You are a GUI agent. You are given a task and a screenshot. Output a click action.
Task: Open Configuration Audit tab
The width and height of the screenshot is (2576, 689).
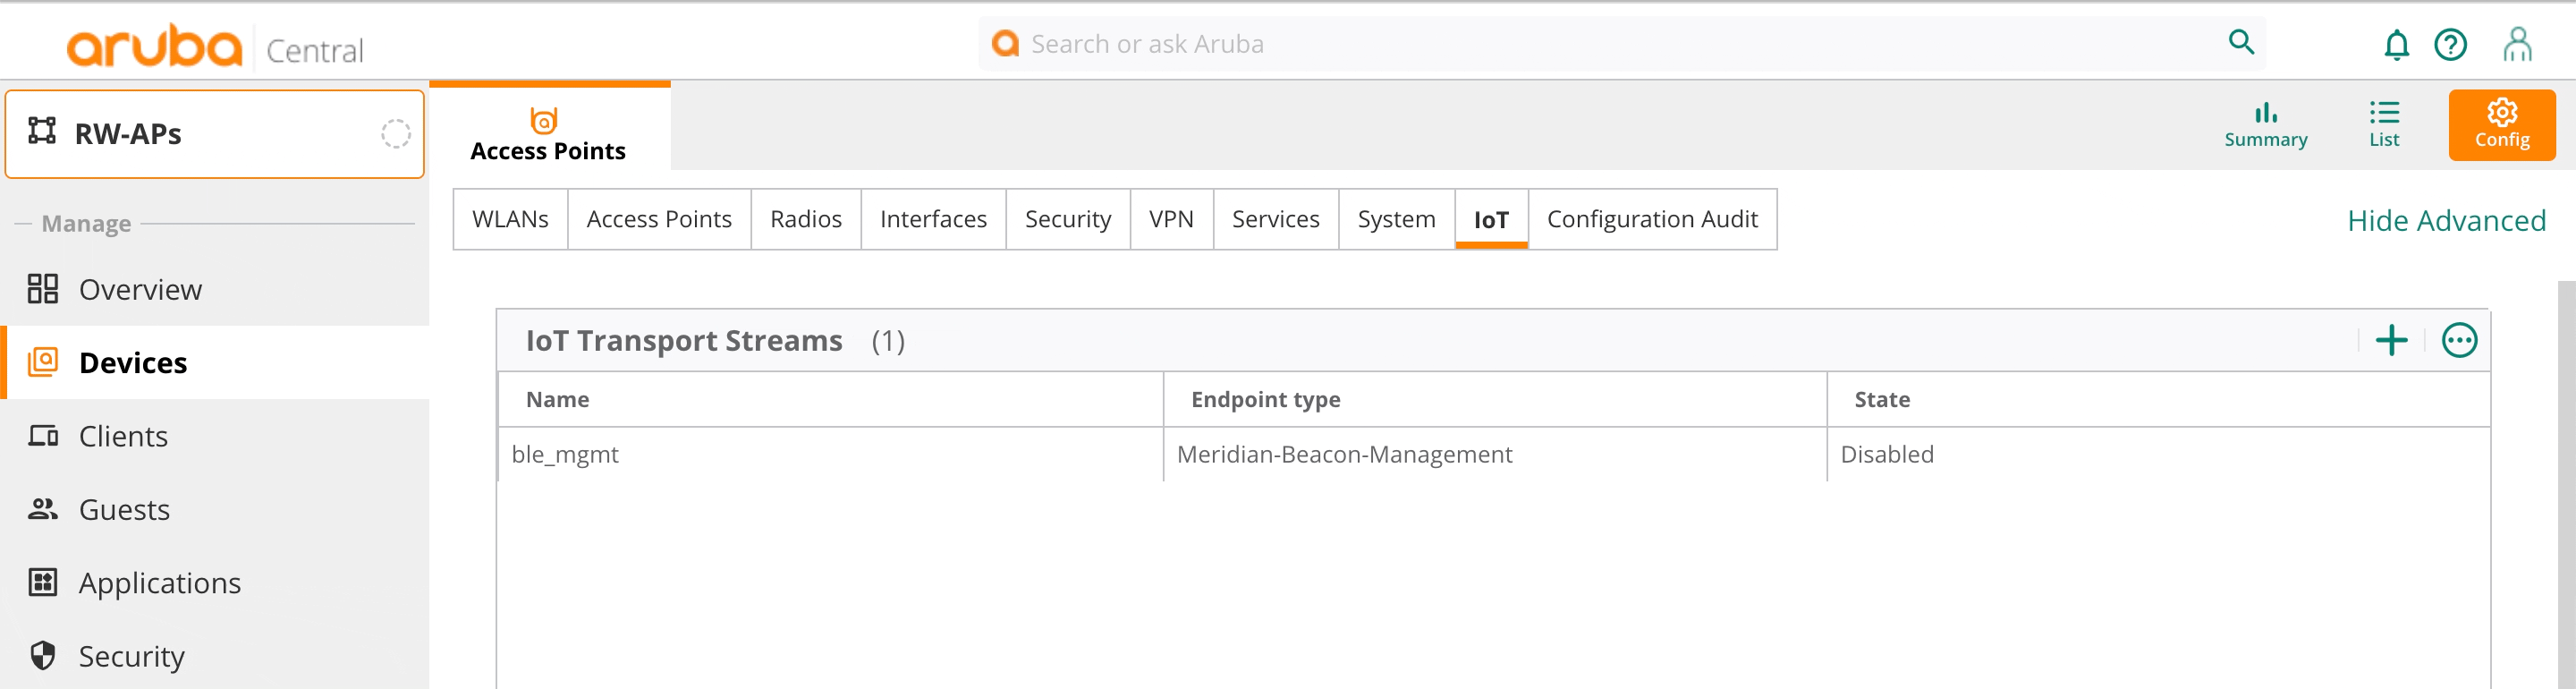(1652, 219)
